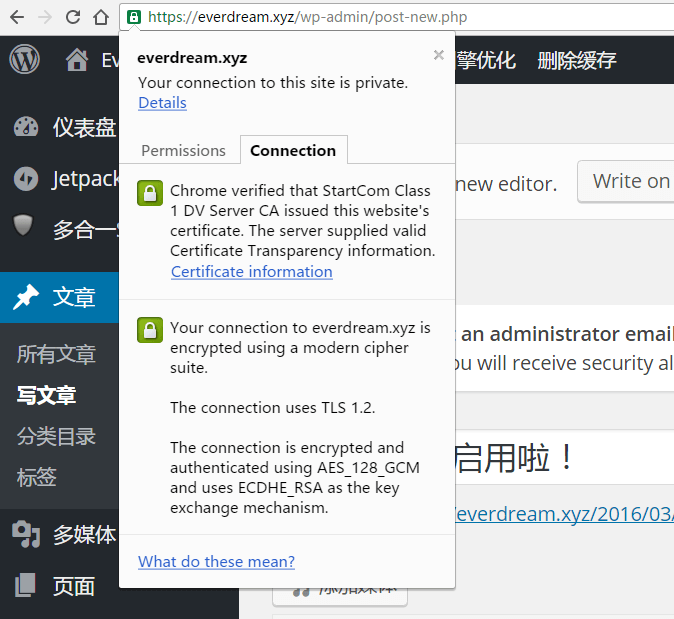Open the Certificate information link
The image size is (674, 619).
click(x=252, y=272)
